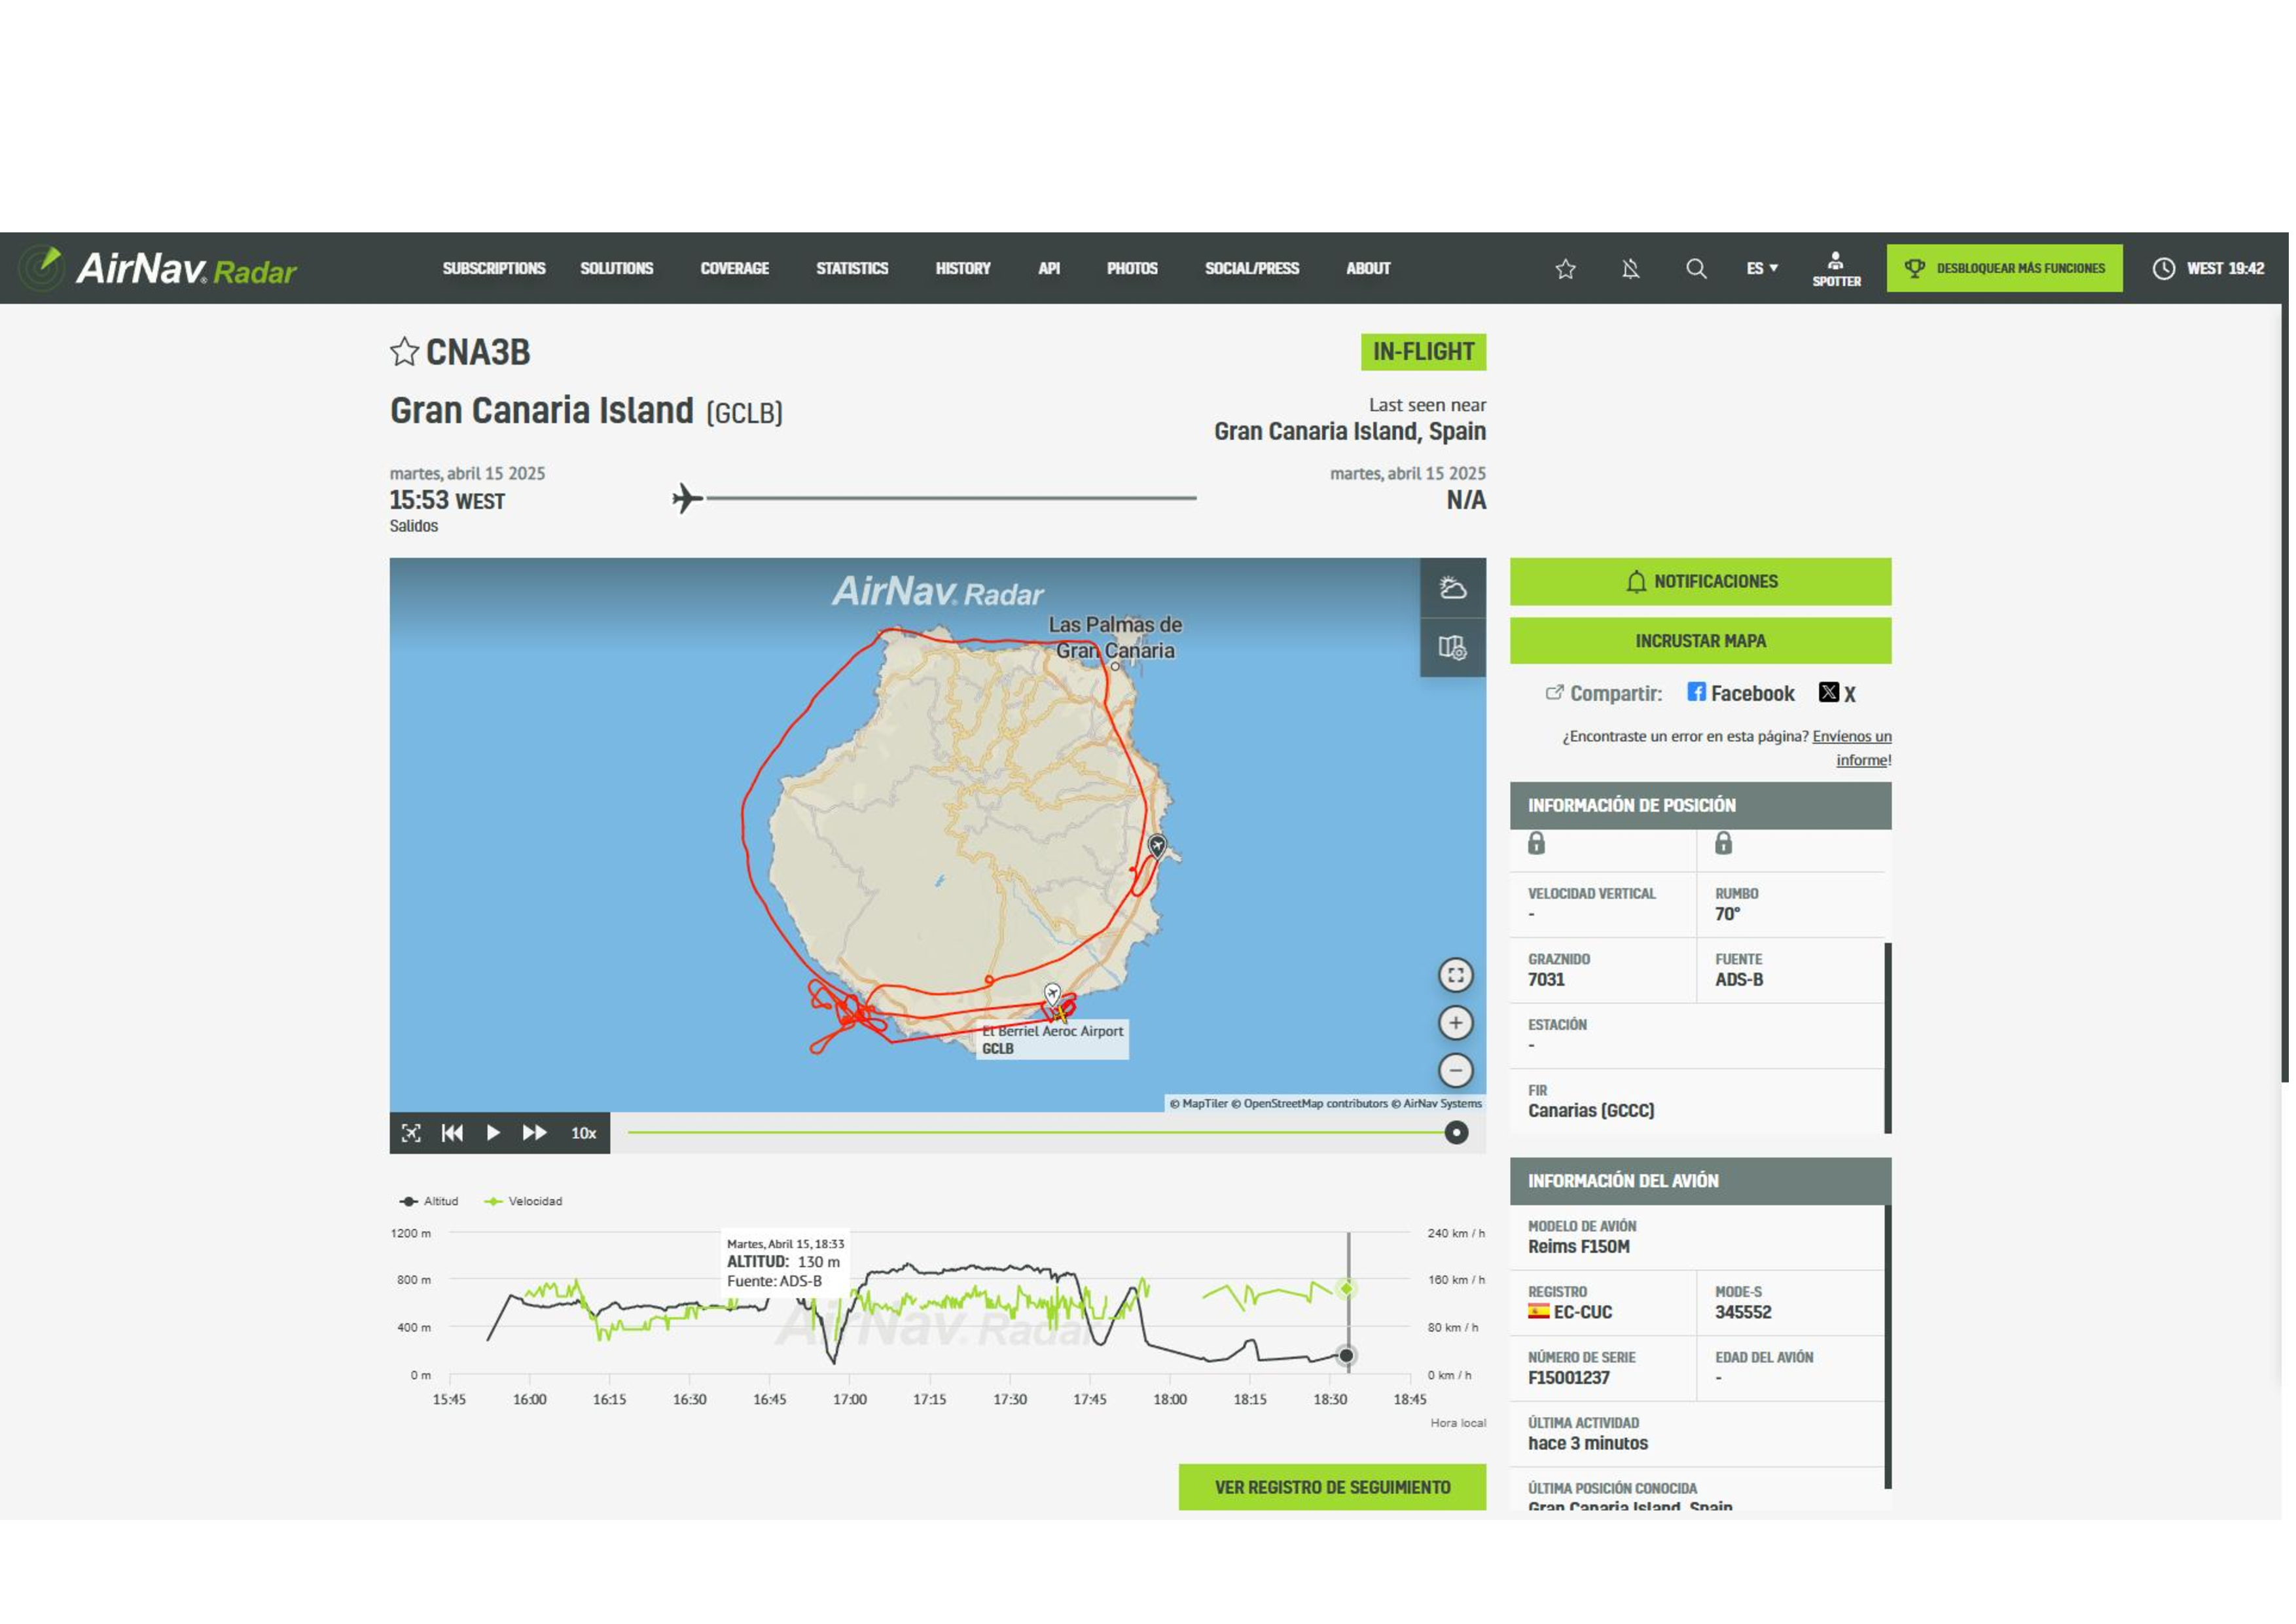The width and height of the screenshot is (2296, 1624).
Task: Open the search magnifier icon
Action: pos(1697,269)
